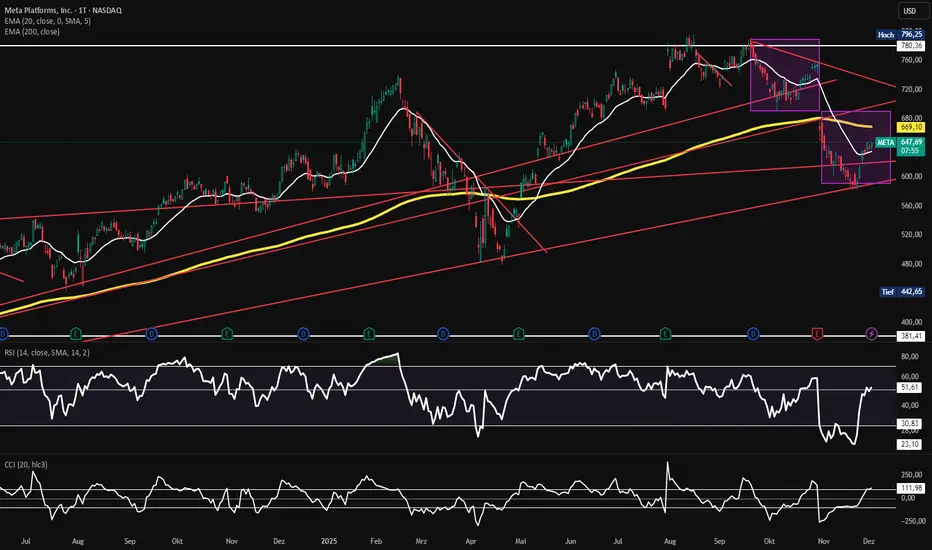Click the red earnings marker near November

[817, 334]
